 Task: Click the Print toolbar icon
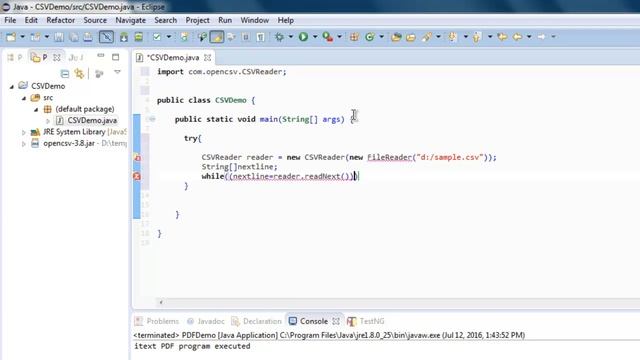[88, 37]
